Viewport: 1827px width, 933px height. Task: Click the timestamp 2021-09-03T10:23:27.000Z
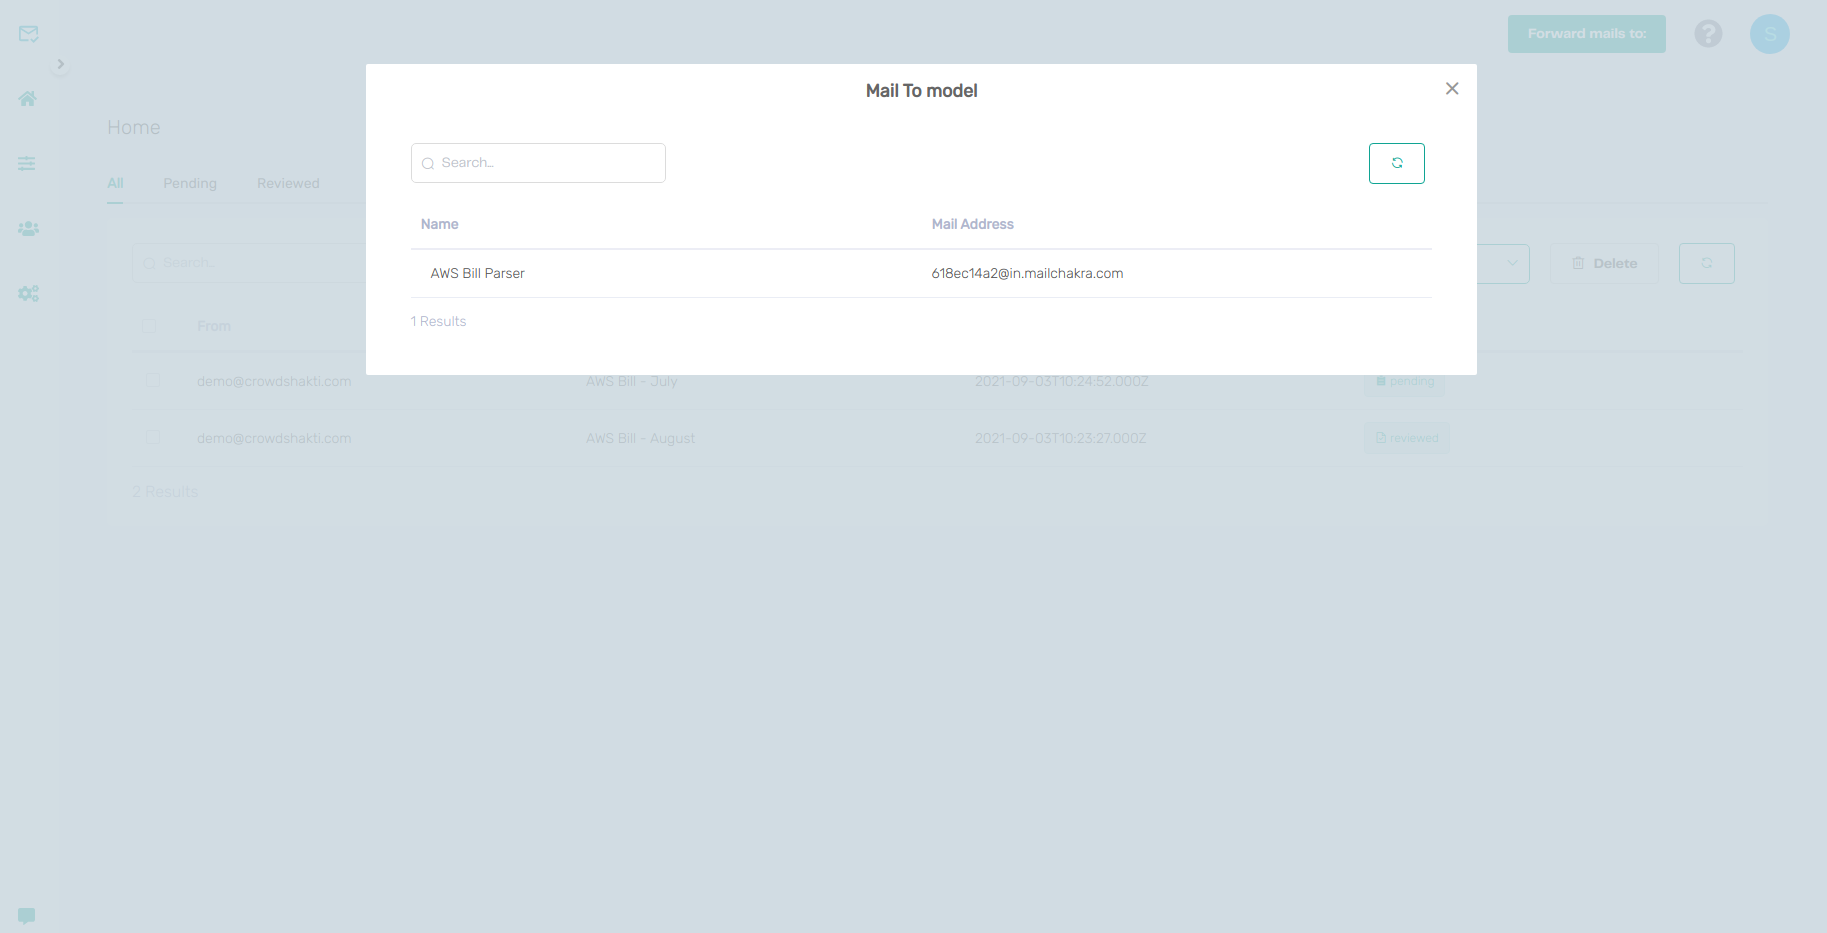click(x=1060, y=438)
